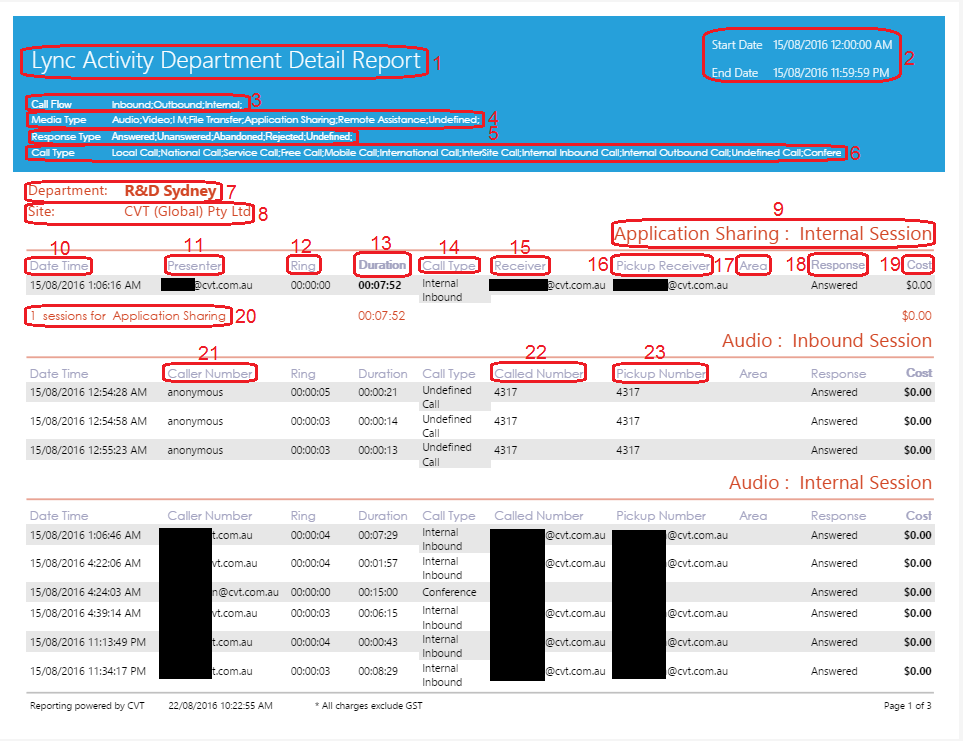Click the 'Receiver' column header
963x741 pixels.
tap(520, 266)
